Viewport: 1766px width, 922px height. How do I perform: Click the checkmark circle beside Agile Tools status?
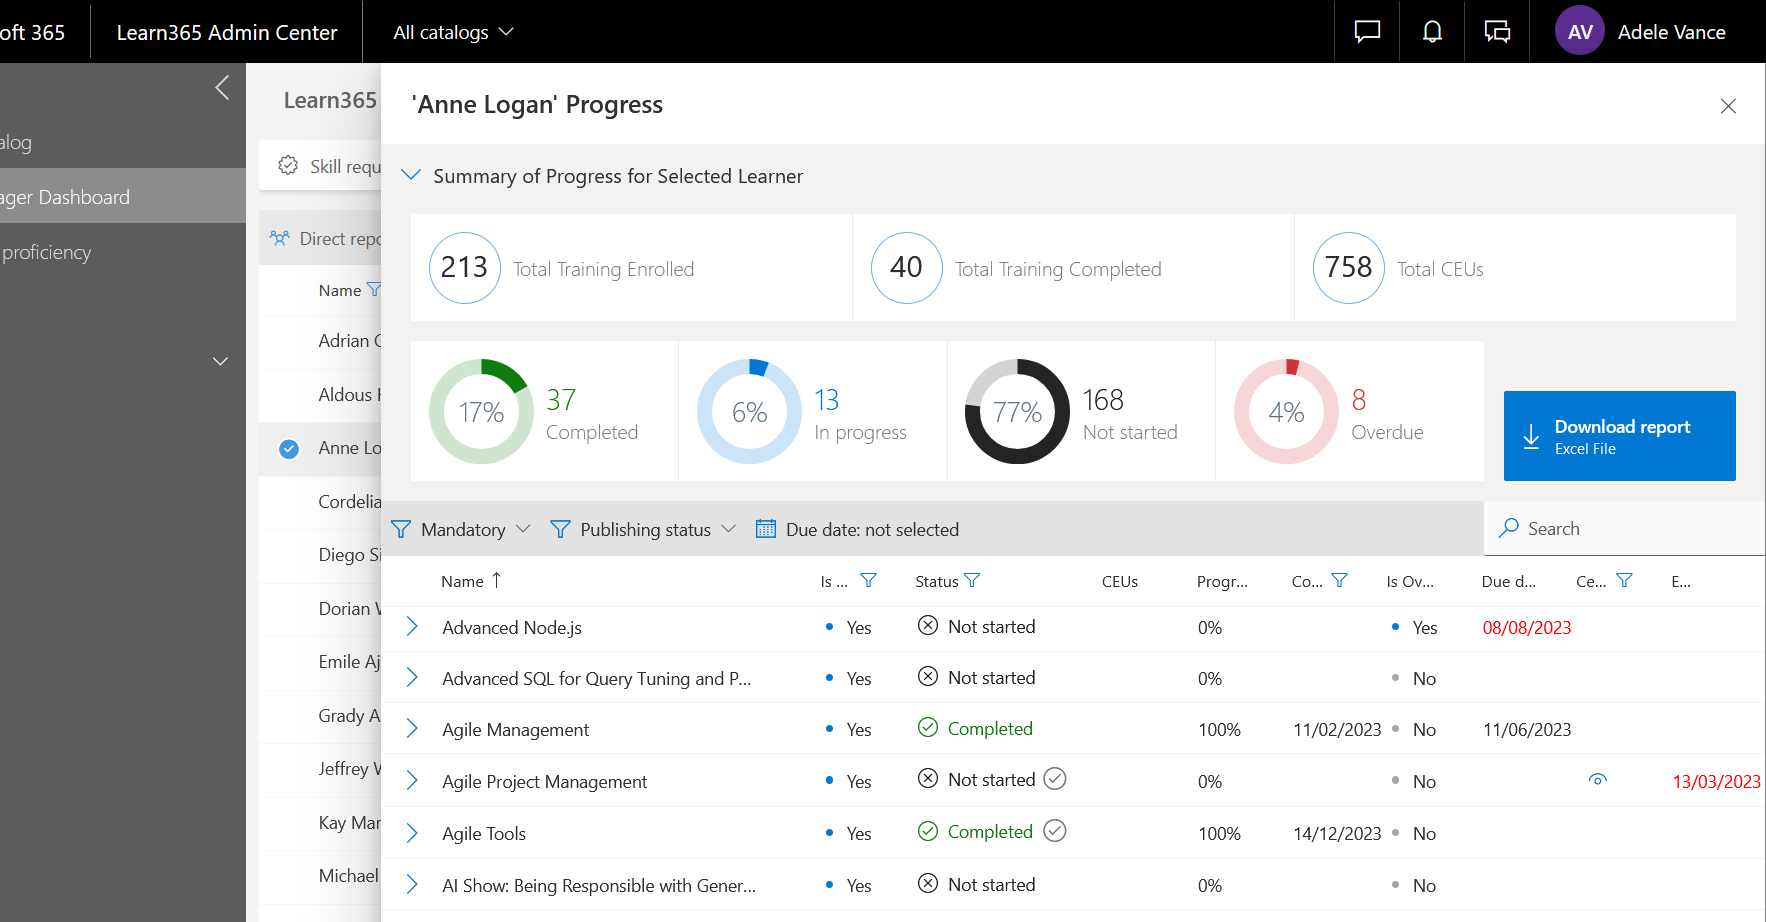pos(1055,831)
